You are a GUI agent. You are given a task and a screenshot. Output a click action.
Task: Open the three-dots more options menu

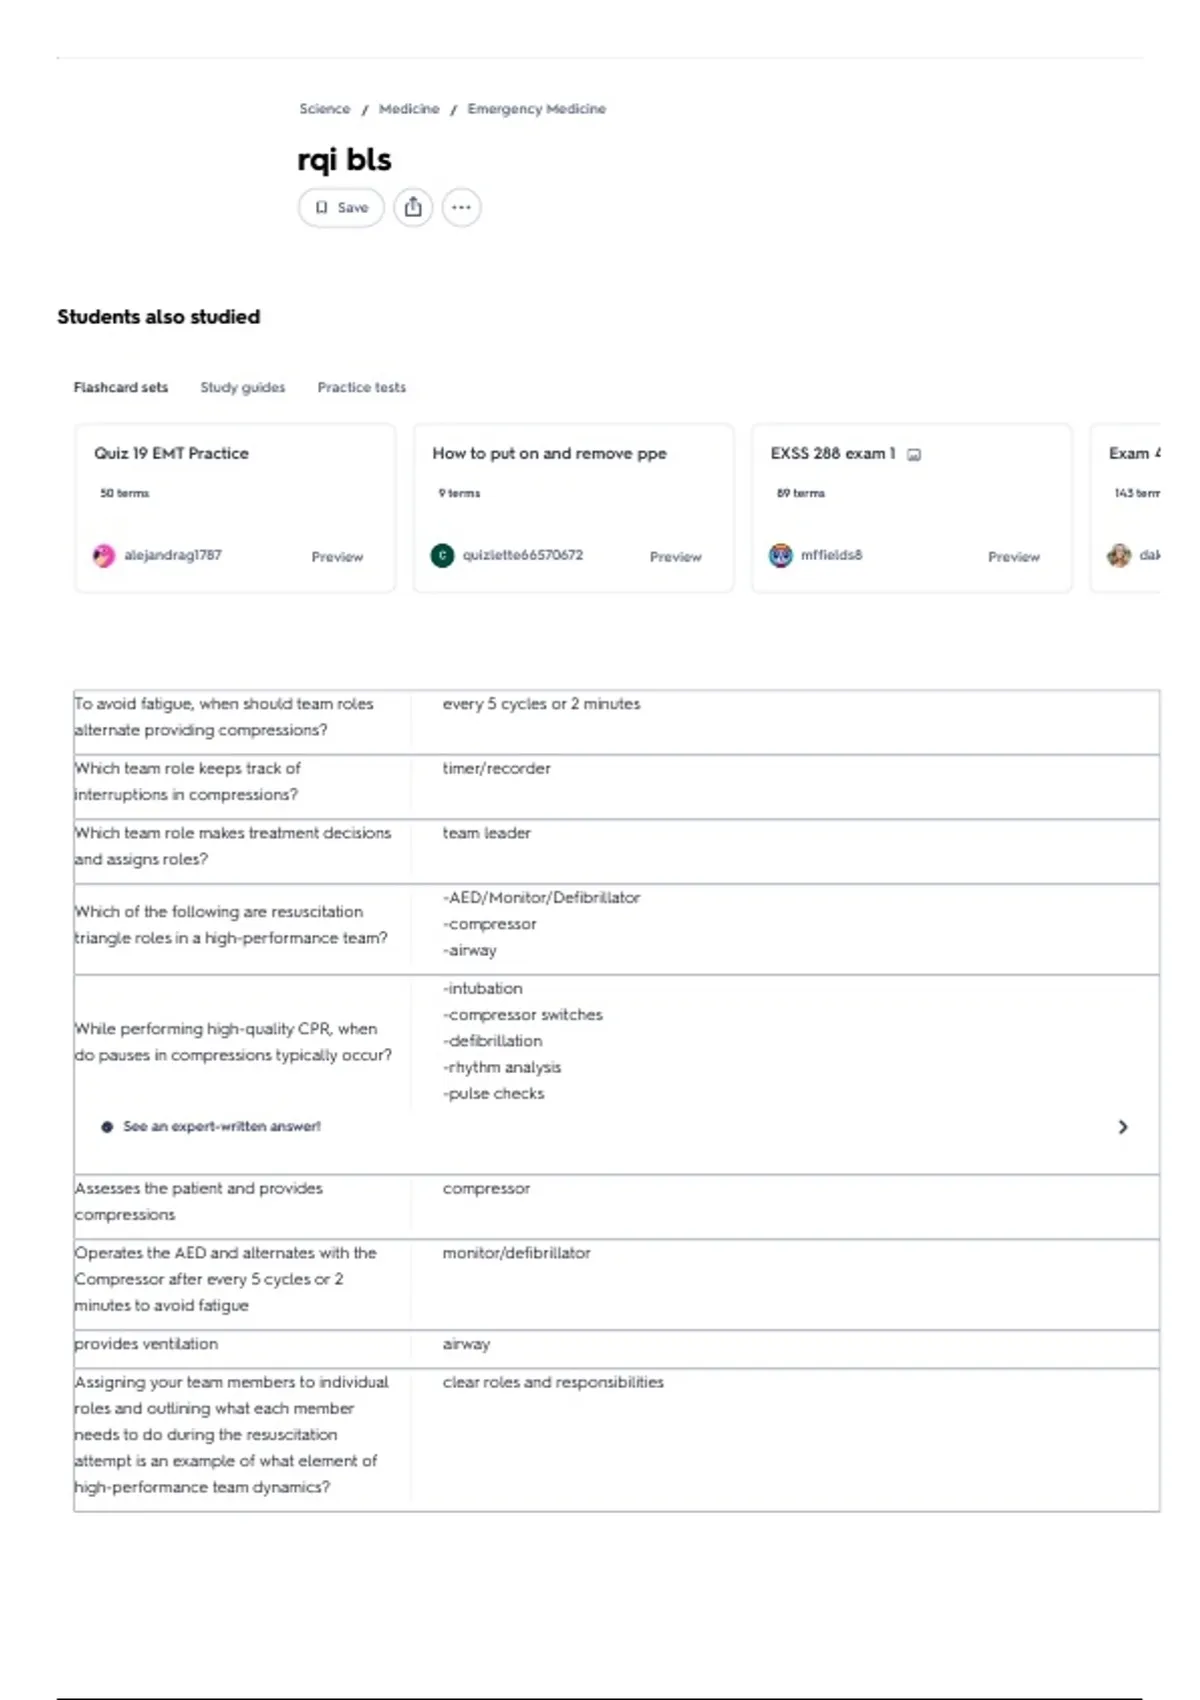click(461, 208)
